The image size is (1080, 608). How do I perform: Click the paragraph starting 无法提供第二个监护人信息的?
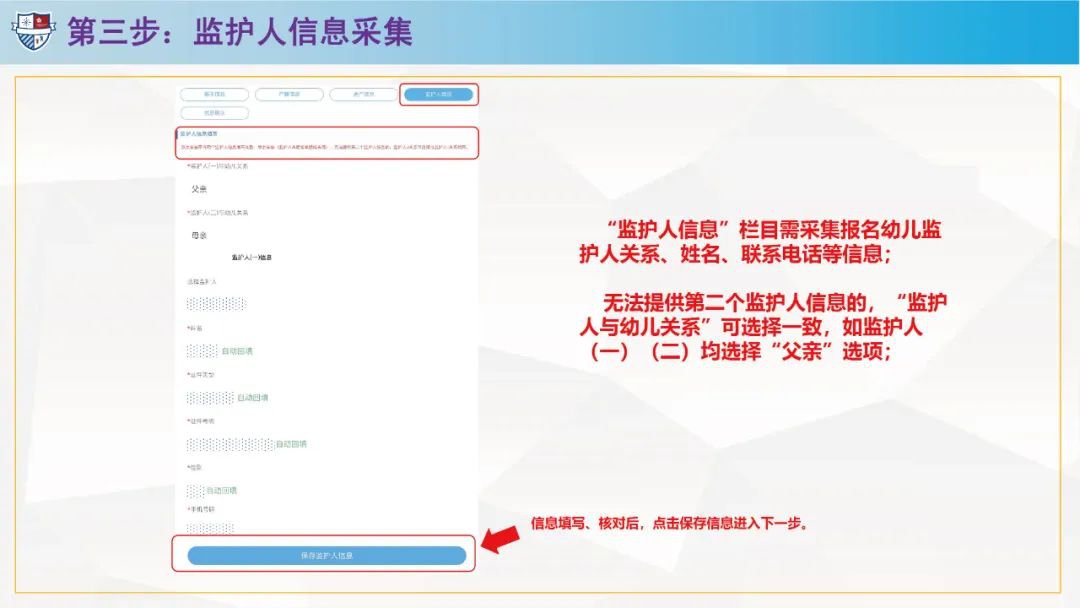(x=763, y=327)
